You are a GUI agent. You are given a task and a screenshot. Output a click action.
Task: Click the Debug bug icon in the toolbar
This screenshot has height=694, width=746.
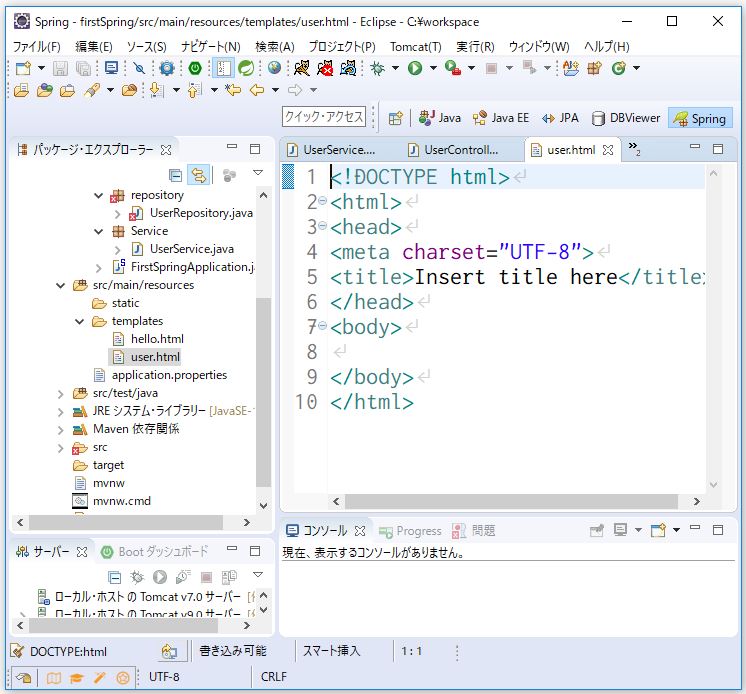(x=377, y=68)
